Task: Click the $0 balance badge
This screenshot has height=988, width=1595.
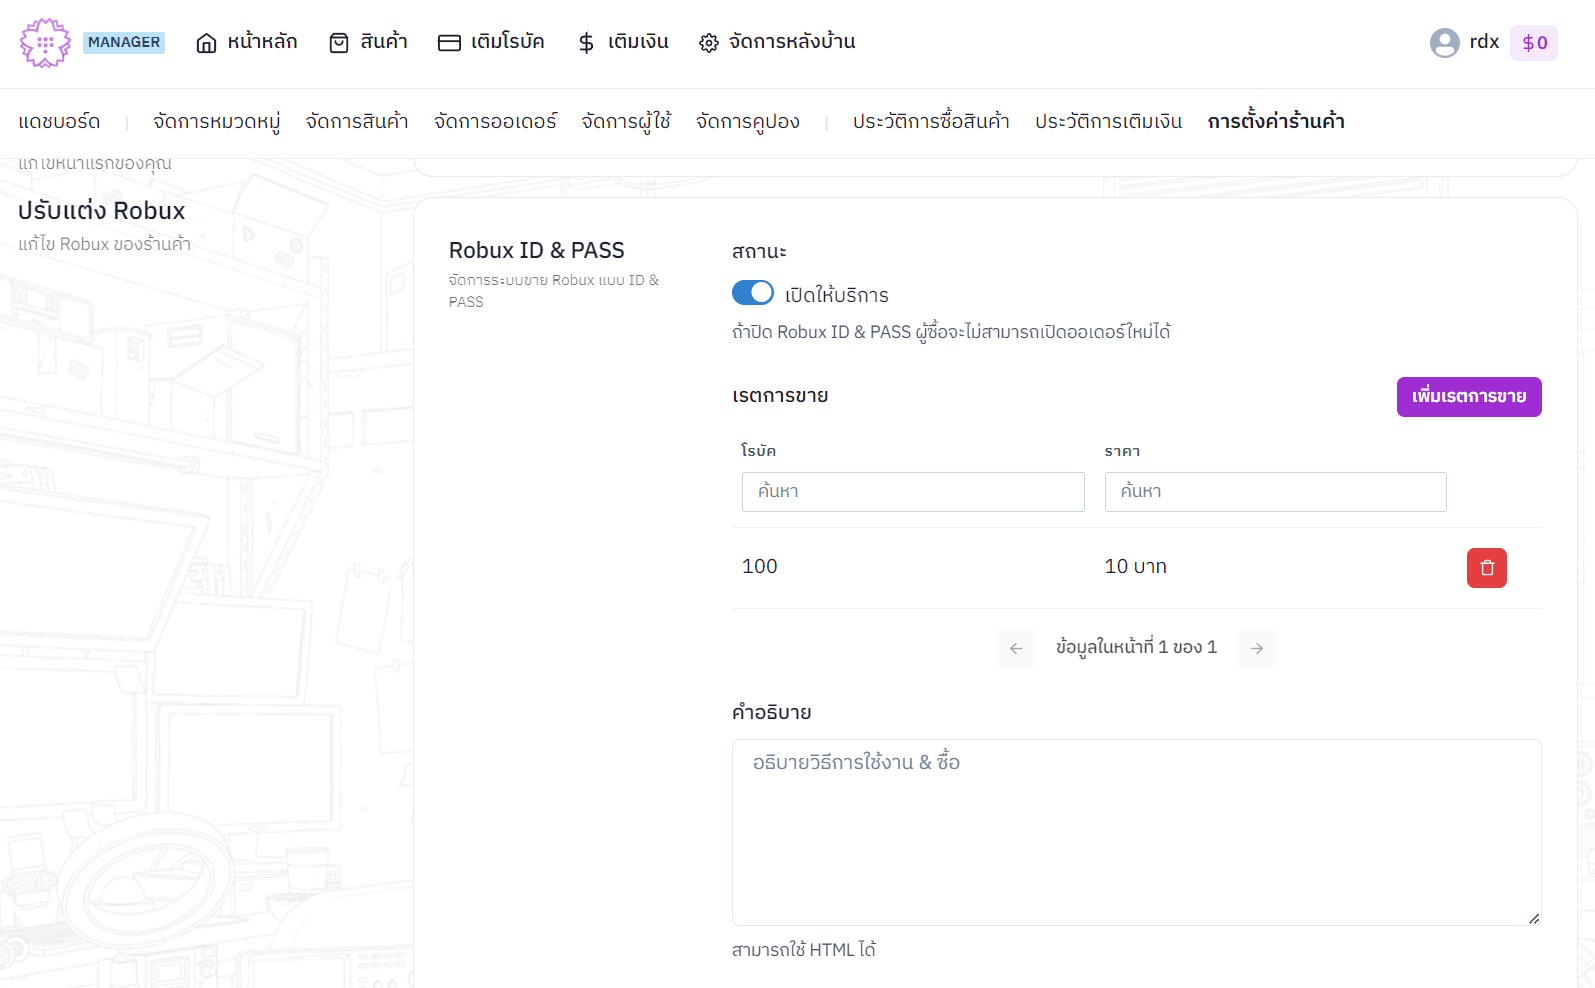Action: (1533, 43)
